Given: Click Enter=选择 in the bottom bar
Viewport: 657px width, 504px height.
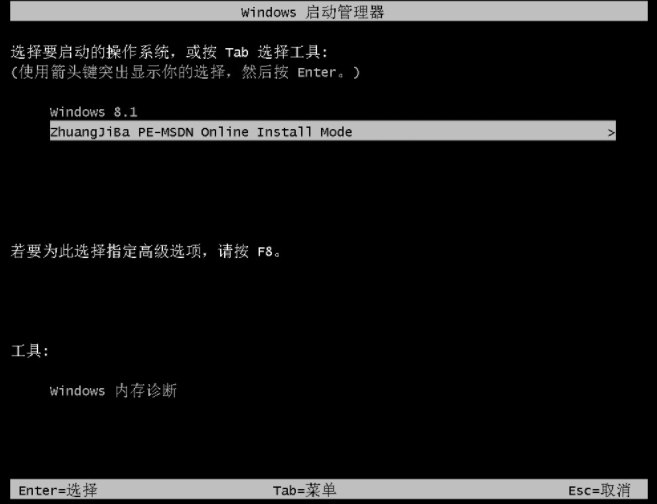Looking at the screenshot, I should (x=58, y=490).
